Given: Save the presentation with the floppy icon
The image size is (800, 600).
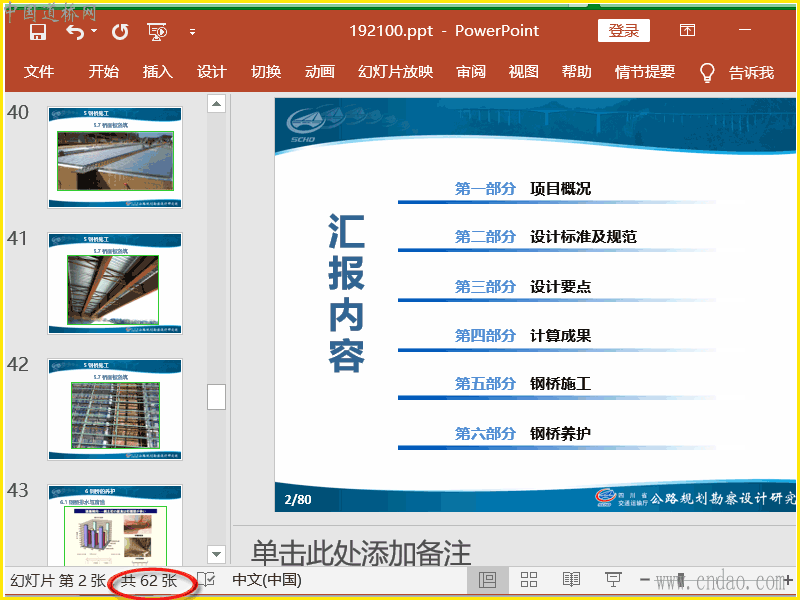Looking at the screenshot, I should (38, 32).
